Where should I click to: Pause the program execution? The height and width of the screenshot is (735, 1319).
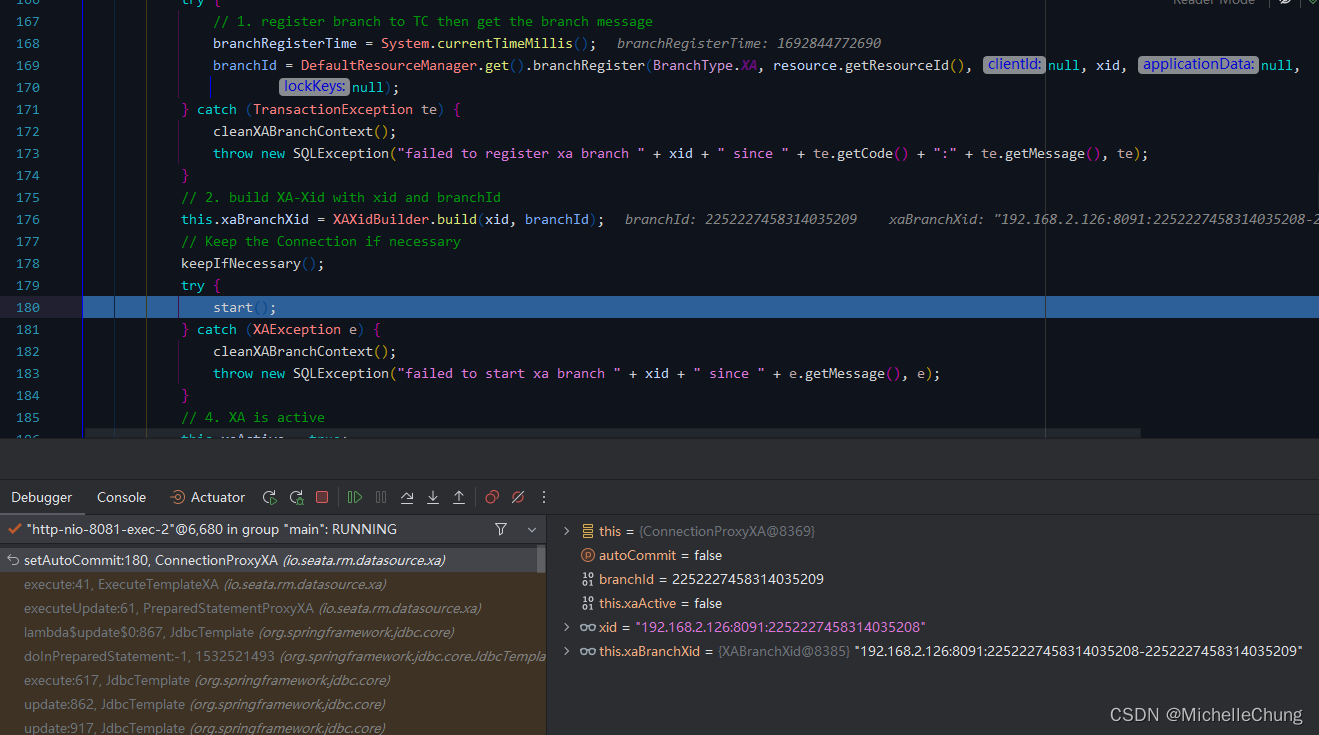381,497
